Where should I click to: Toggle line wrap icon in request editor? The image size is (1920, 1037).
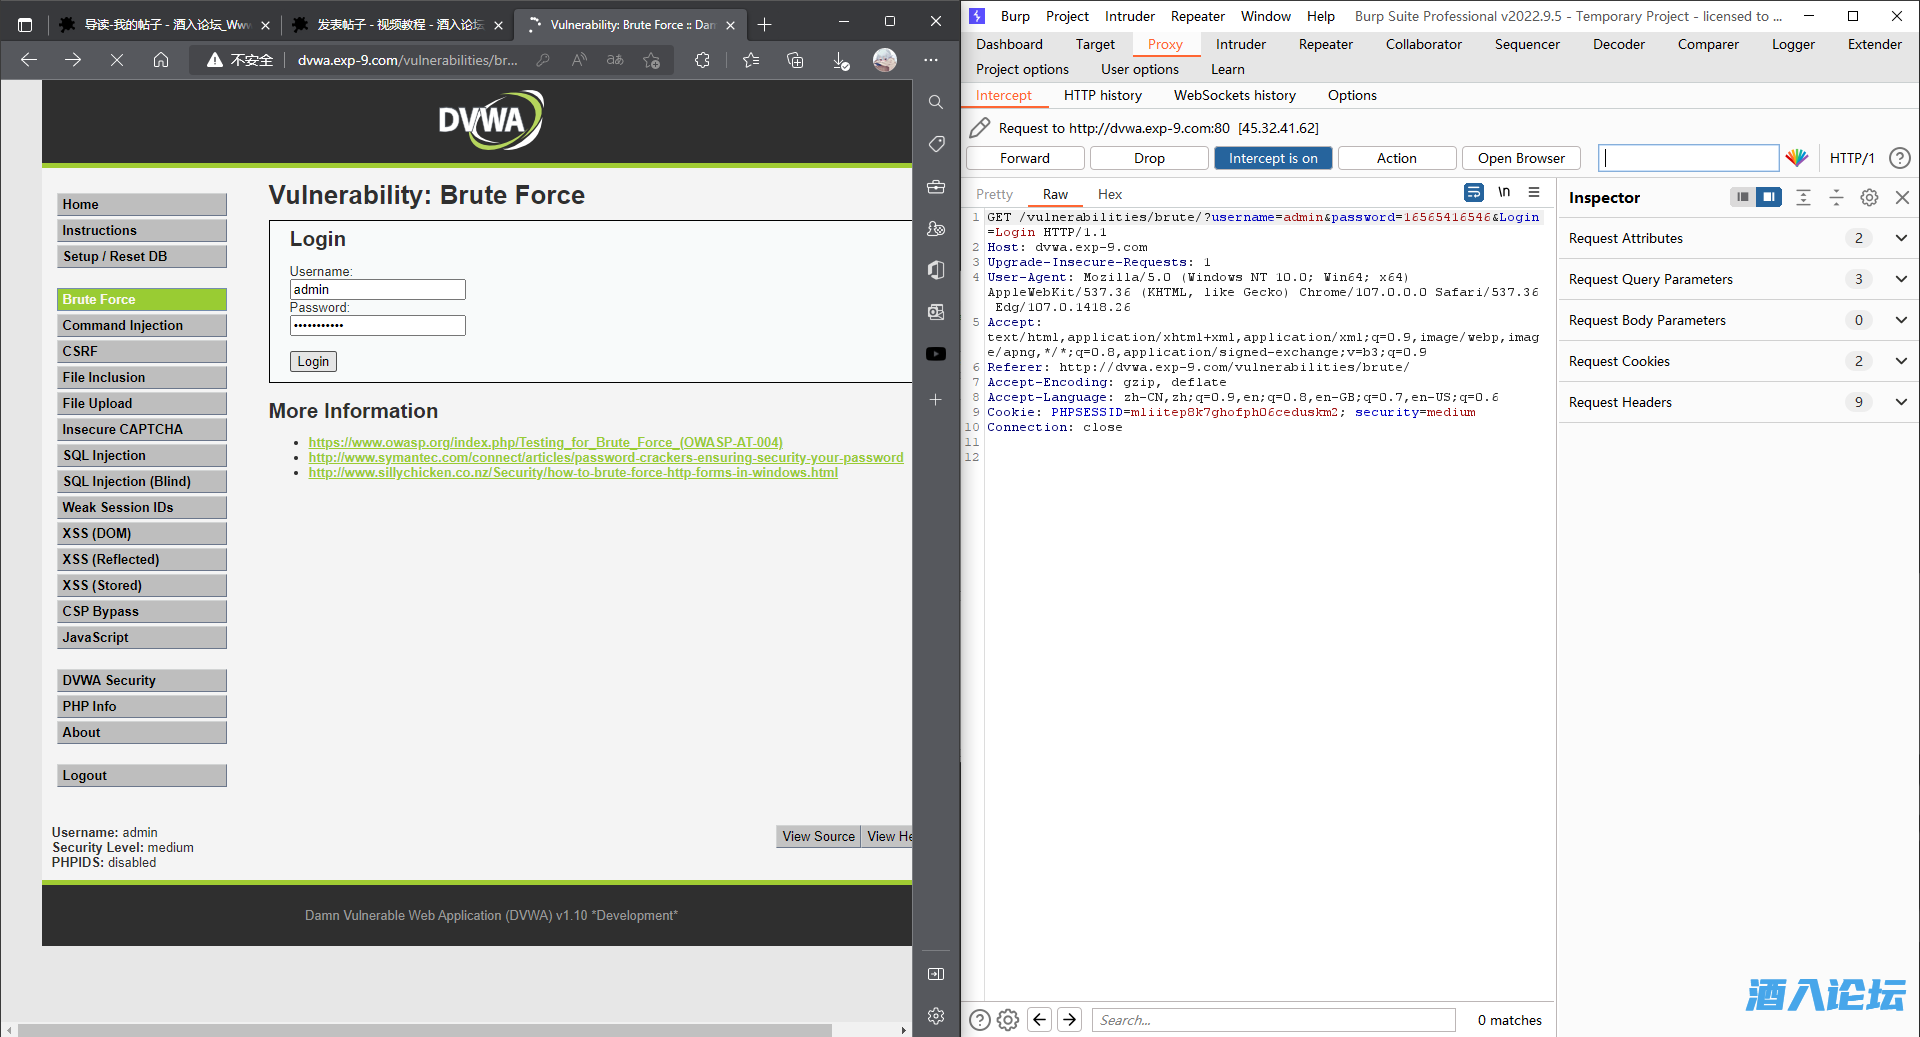tap(1473, 193)
